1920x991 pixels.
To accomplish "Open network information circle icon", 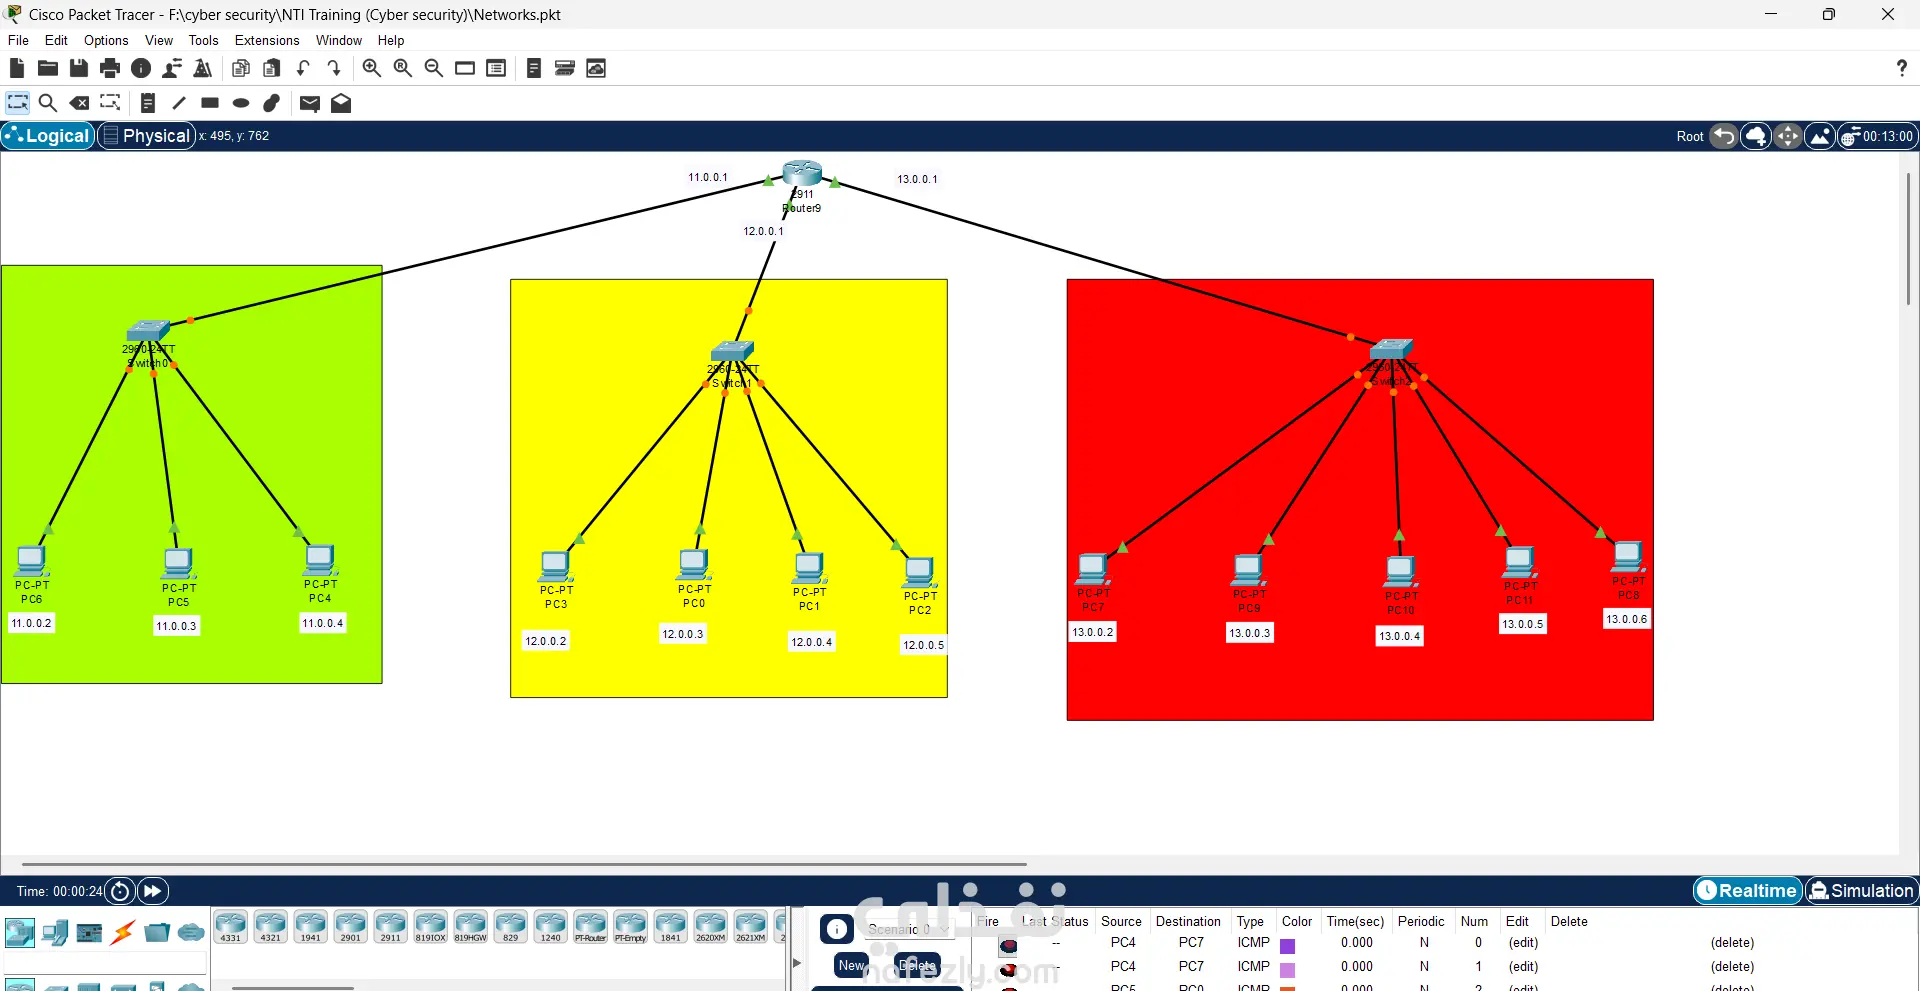I will pos(141,68).
